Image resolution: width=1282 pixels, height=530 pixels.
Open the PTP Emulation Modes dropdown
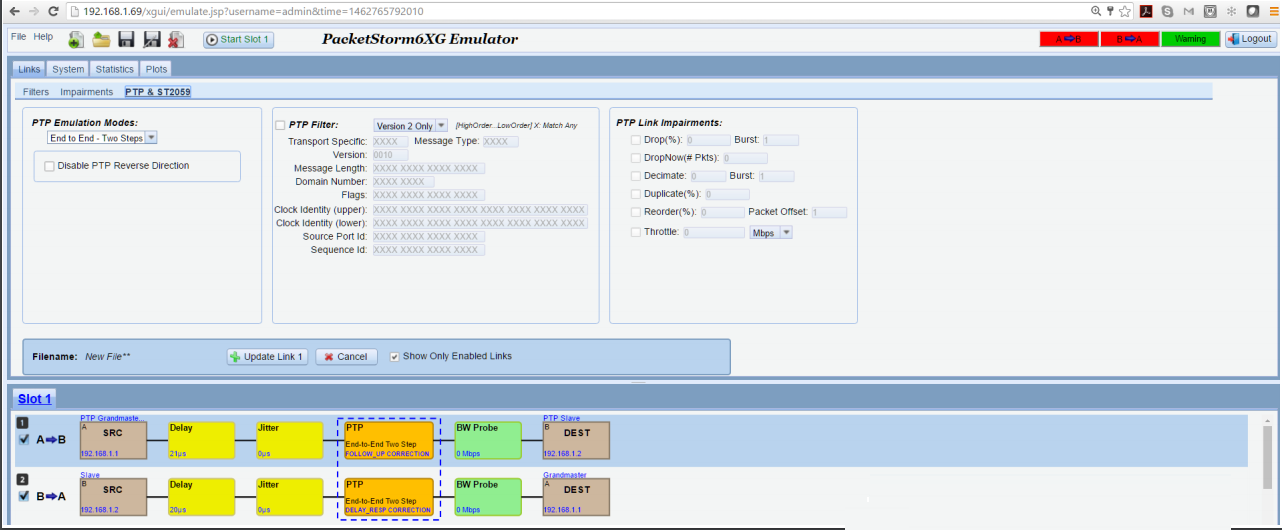pyautogui.click(x=103, y=138)
